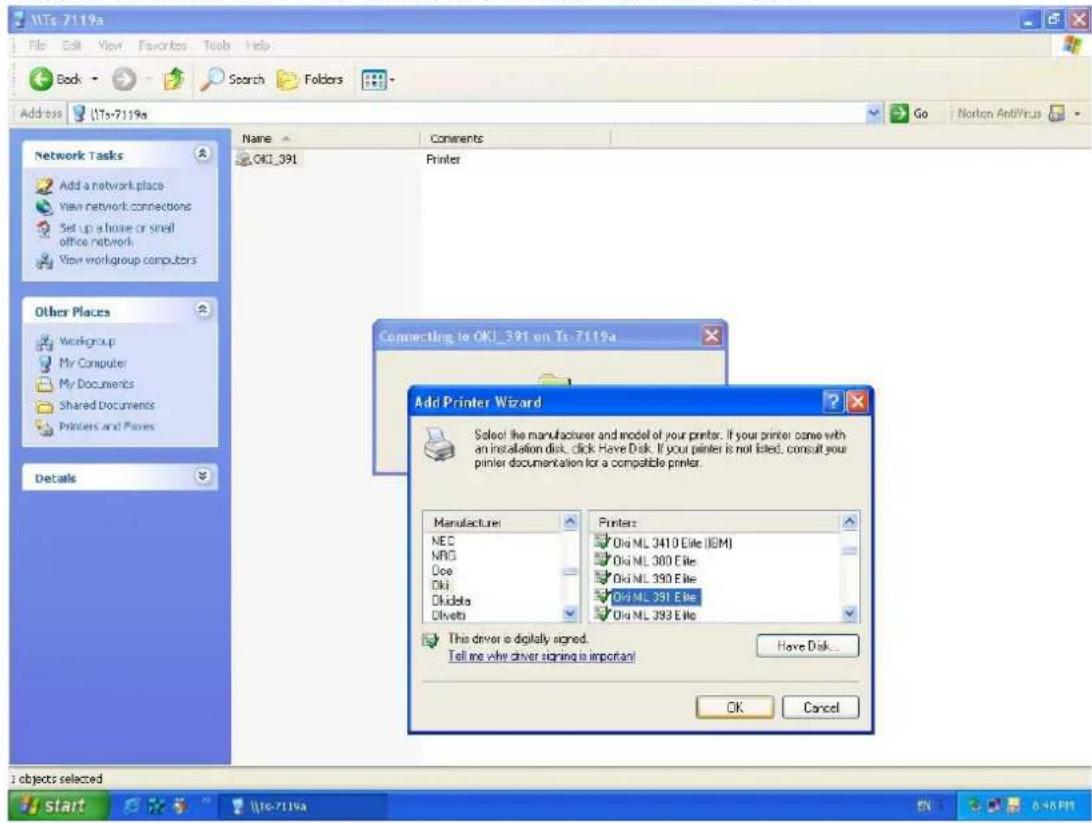1092x823 pixels.
Task: Select the OKI_391 printer item
Action: click(268, 159)
